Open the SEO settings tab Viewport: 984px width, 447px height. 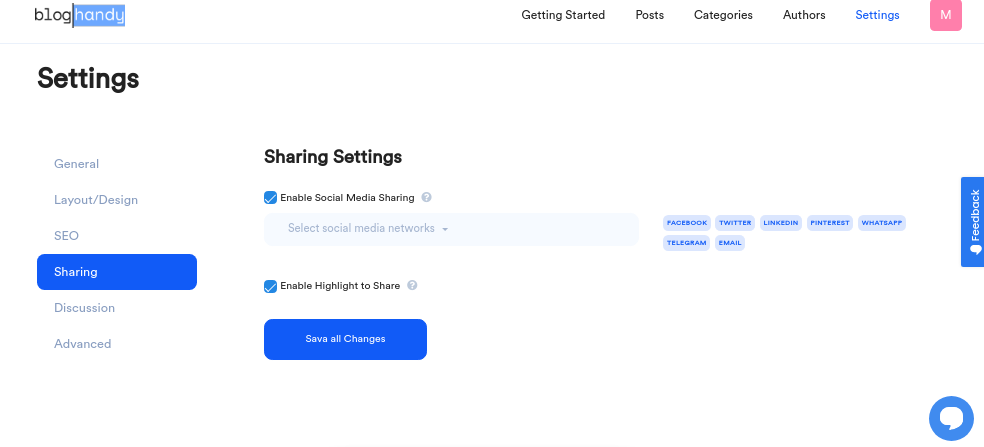point(66,236)
